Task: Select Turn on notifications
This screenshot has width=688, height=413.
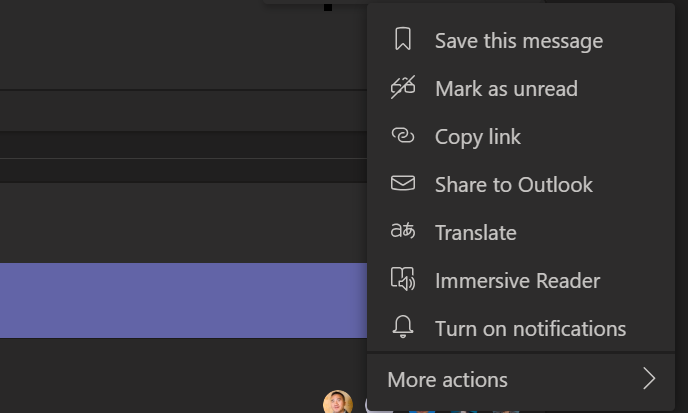Action: [x=521, y=328]
